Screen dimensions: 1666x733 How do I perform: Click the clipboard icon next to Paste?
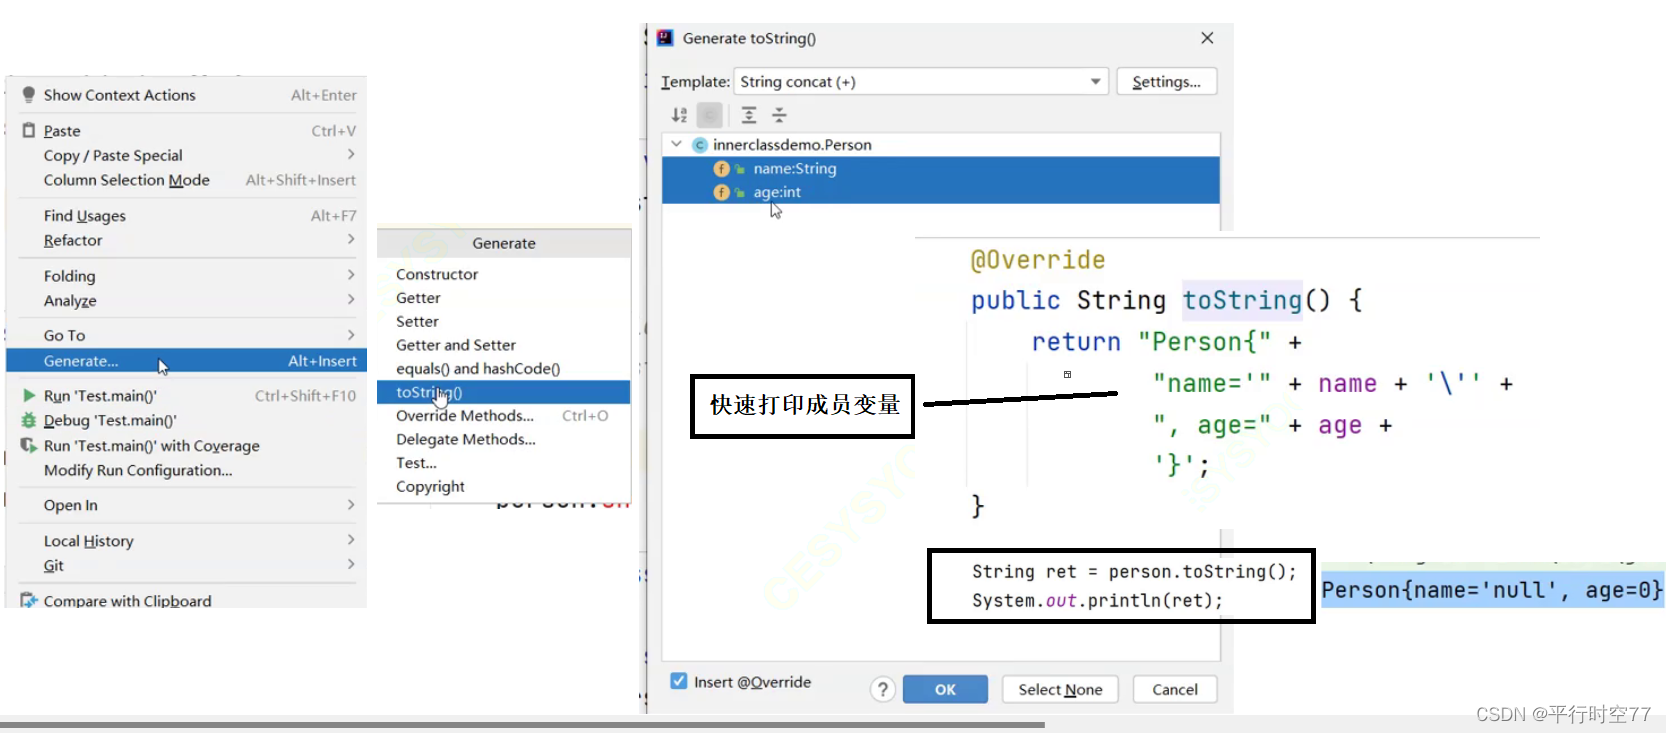coord(29,130)
